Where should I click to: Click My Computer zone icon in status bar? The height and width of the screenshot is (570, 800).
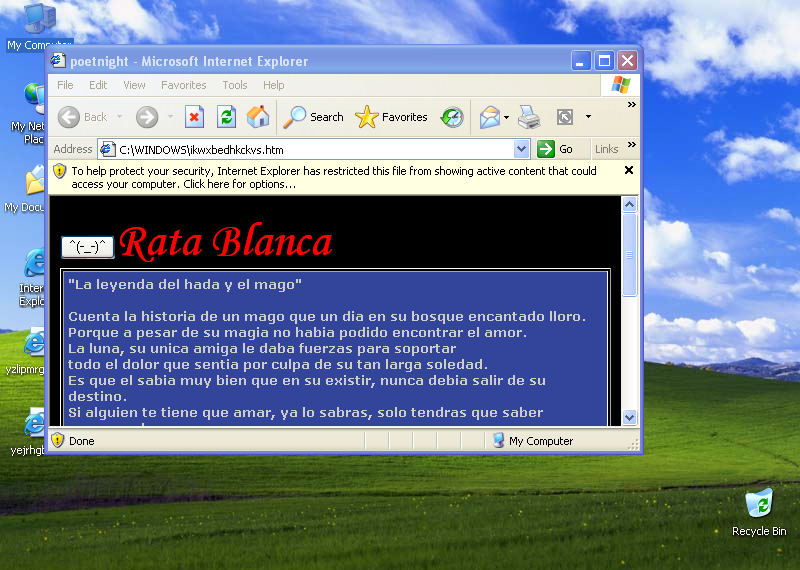[x=498, y=440]
